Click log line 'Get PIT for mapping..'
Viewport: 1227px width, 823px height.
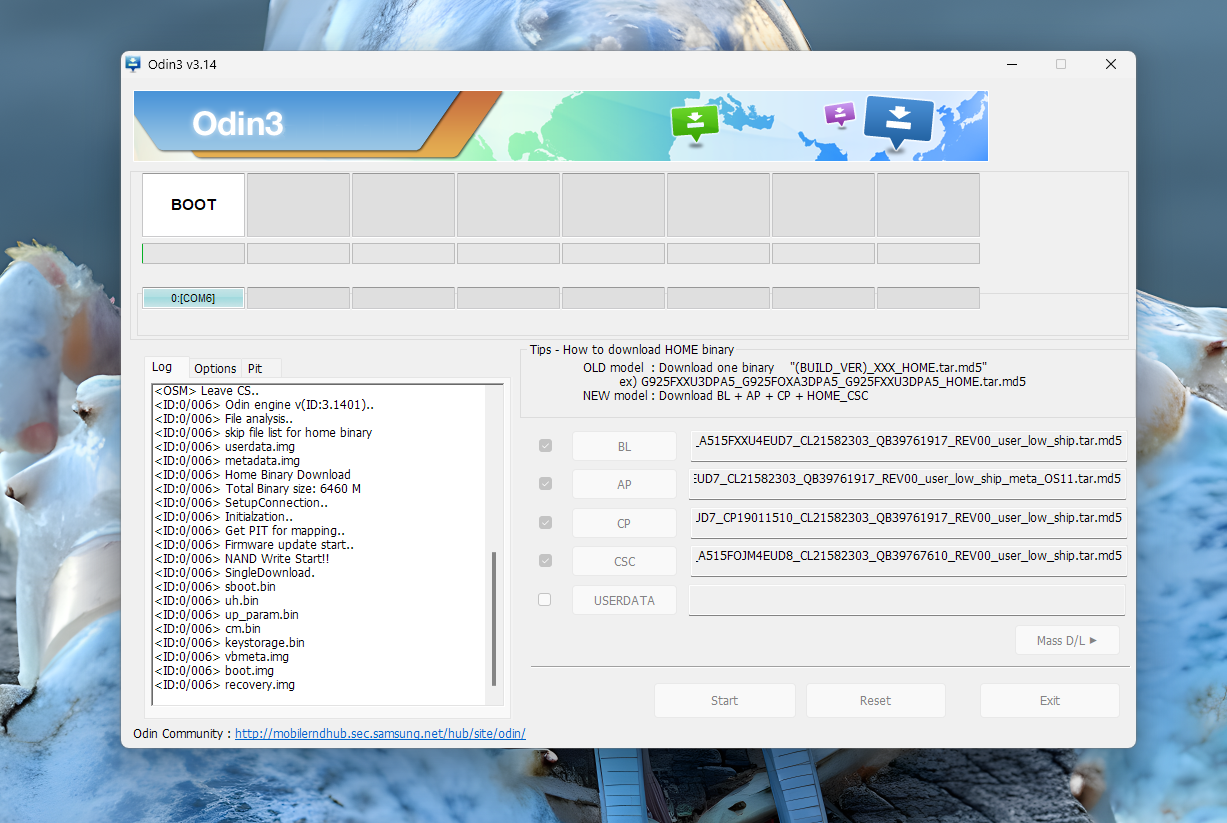(x=250, y=531)
